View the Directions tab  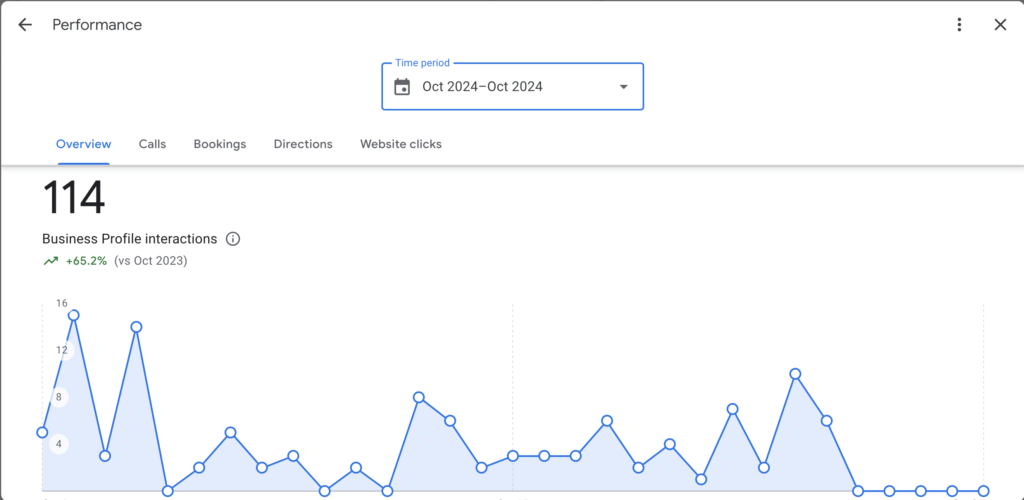point(303,144)
